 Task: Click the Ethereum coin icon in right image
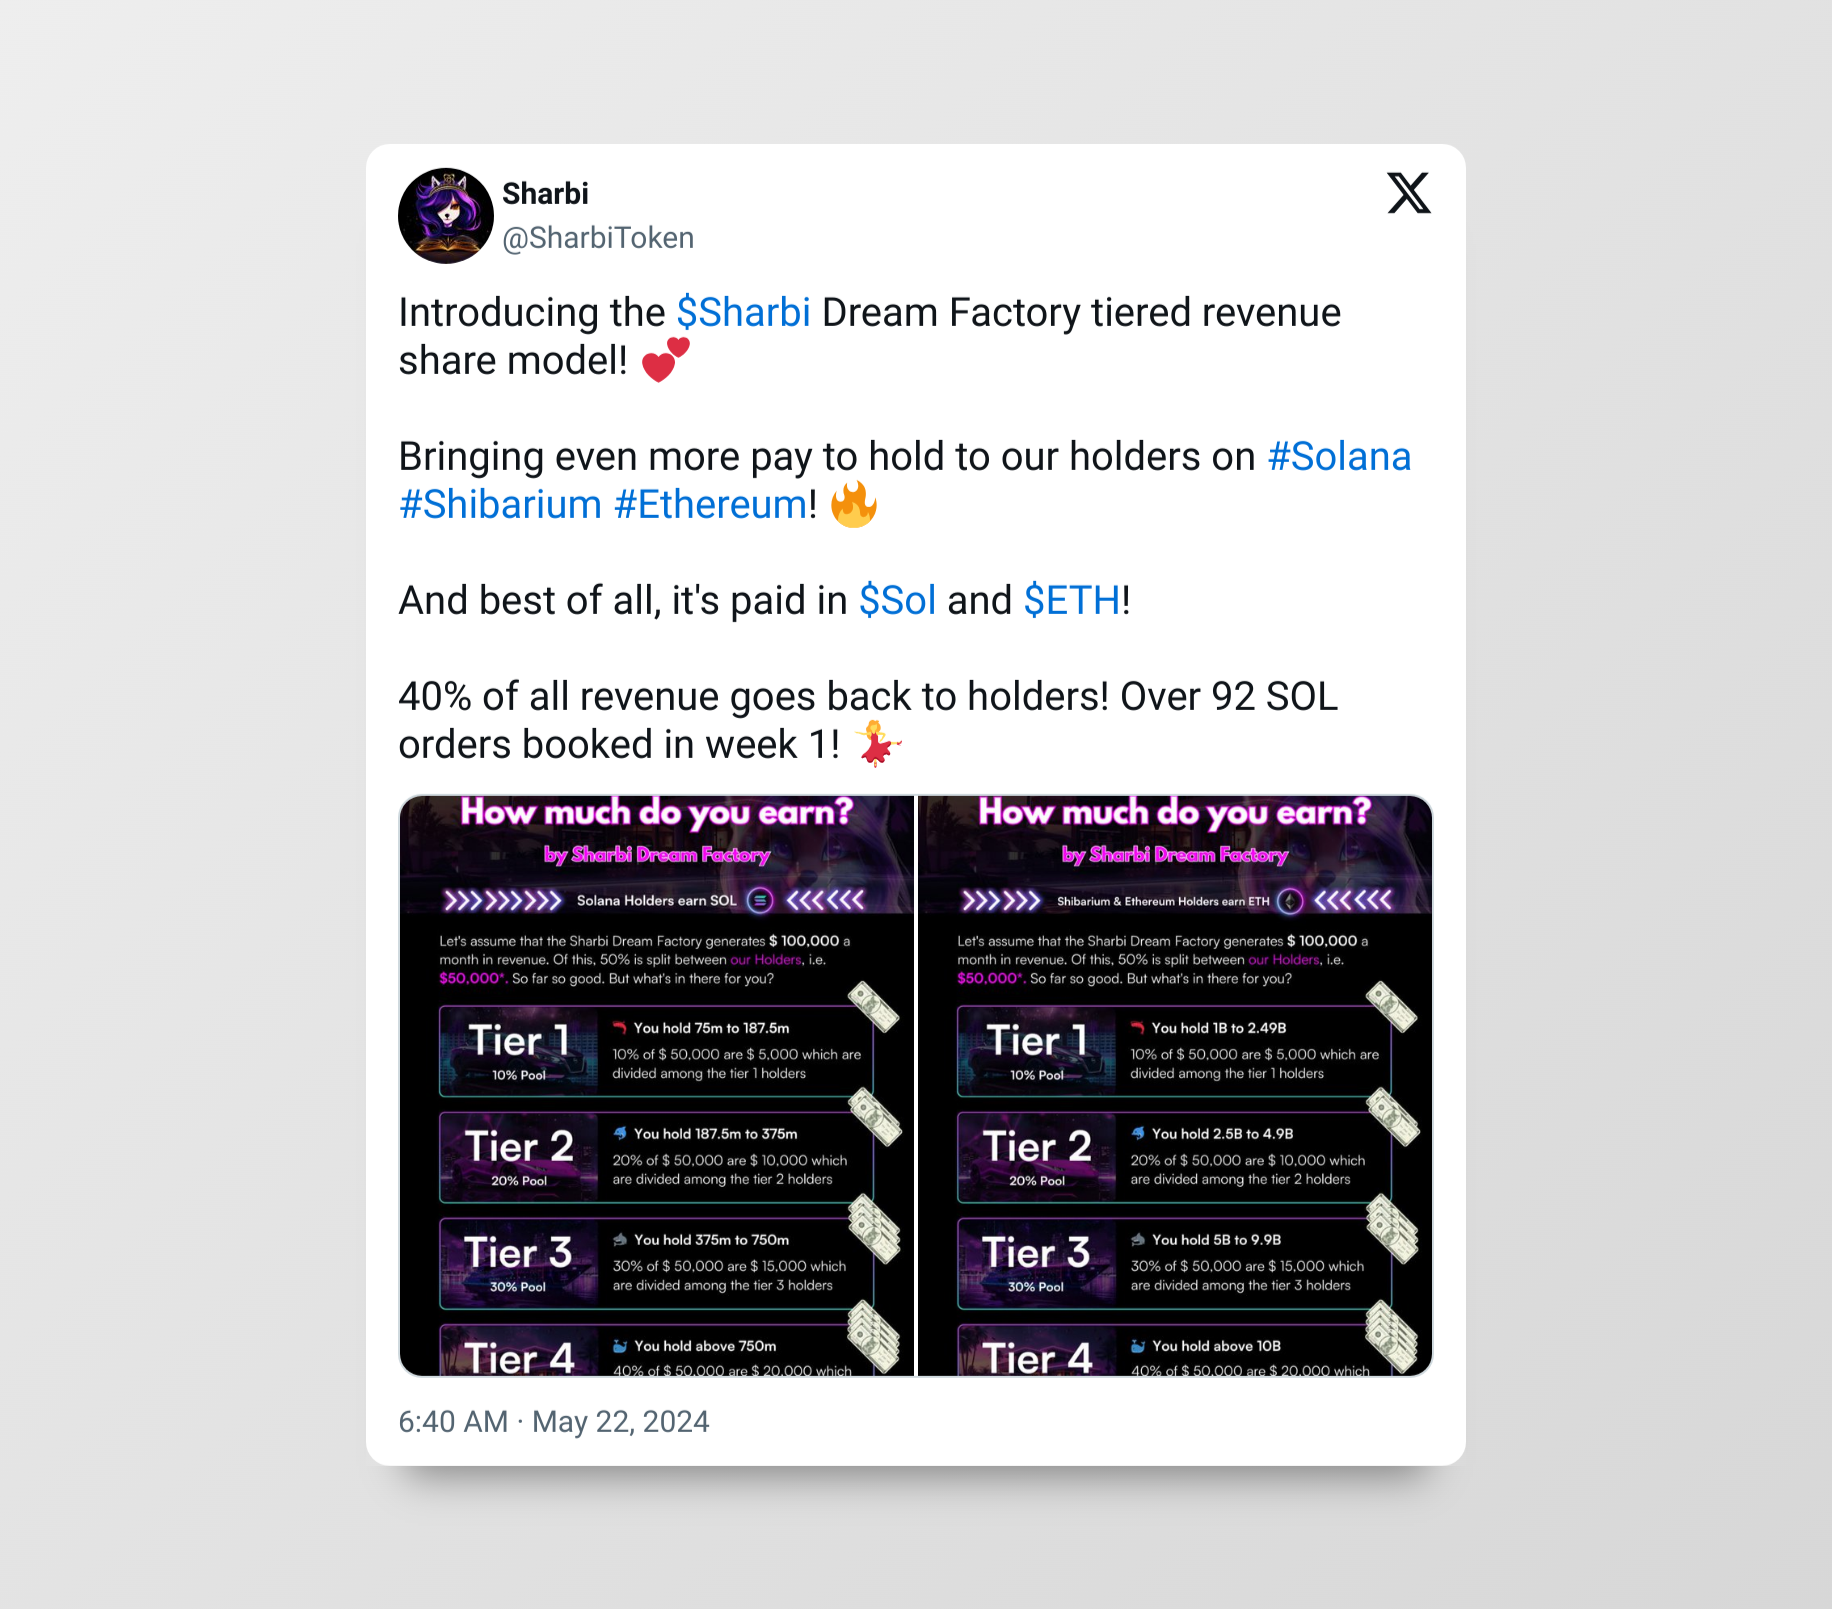1290,901
